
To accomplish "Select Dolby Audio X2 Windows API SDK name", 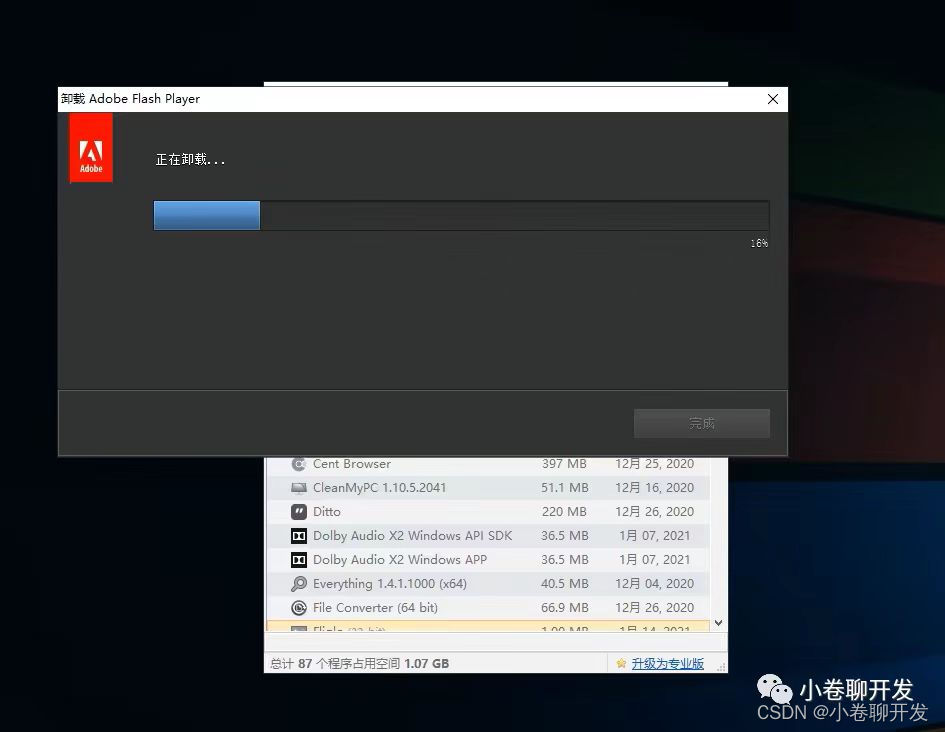I will pyautogui.click(x=412, y=536).
